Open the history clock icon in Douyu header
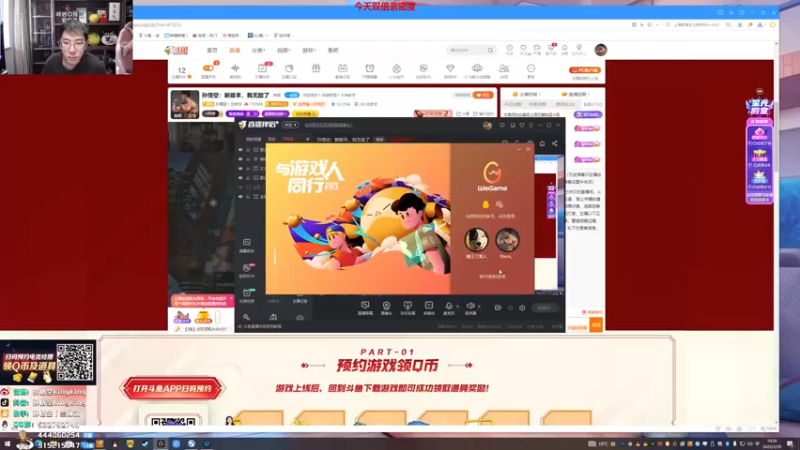The width and height of the screenshot is (800, 450). (509, 48)
